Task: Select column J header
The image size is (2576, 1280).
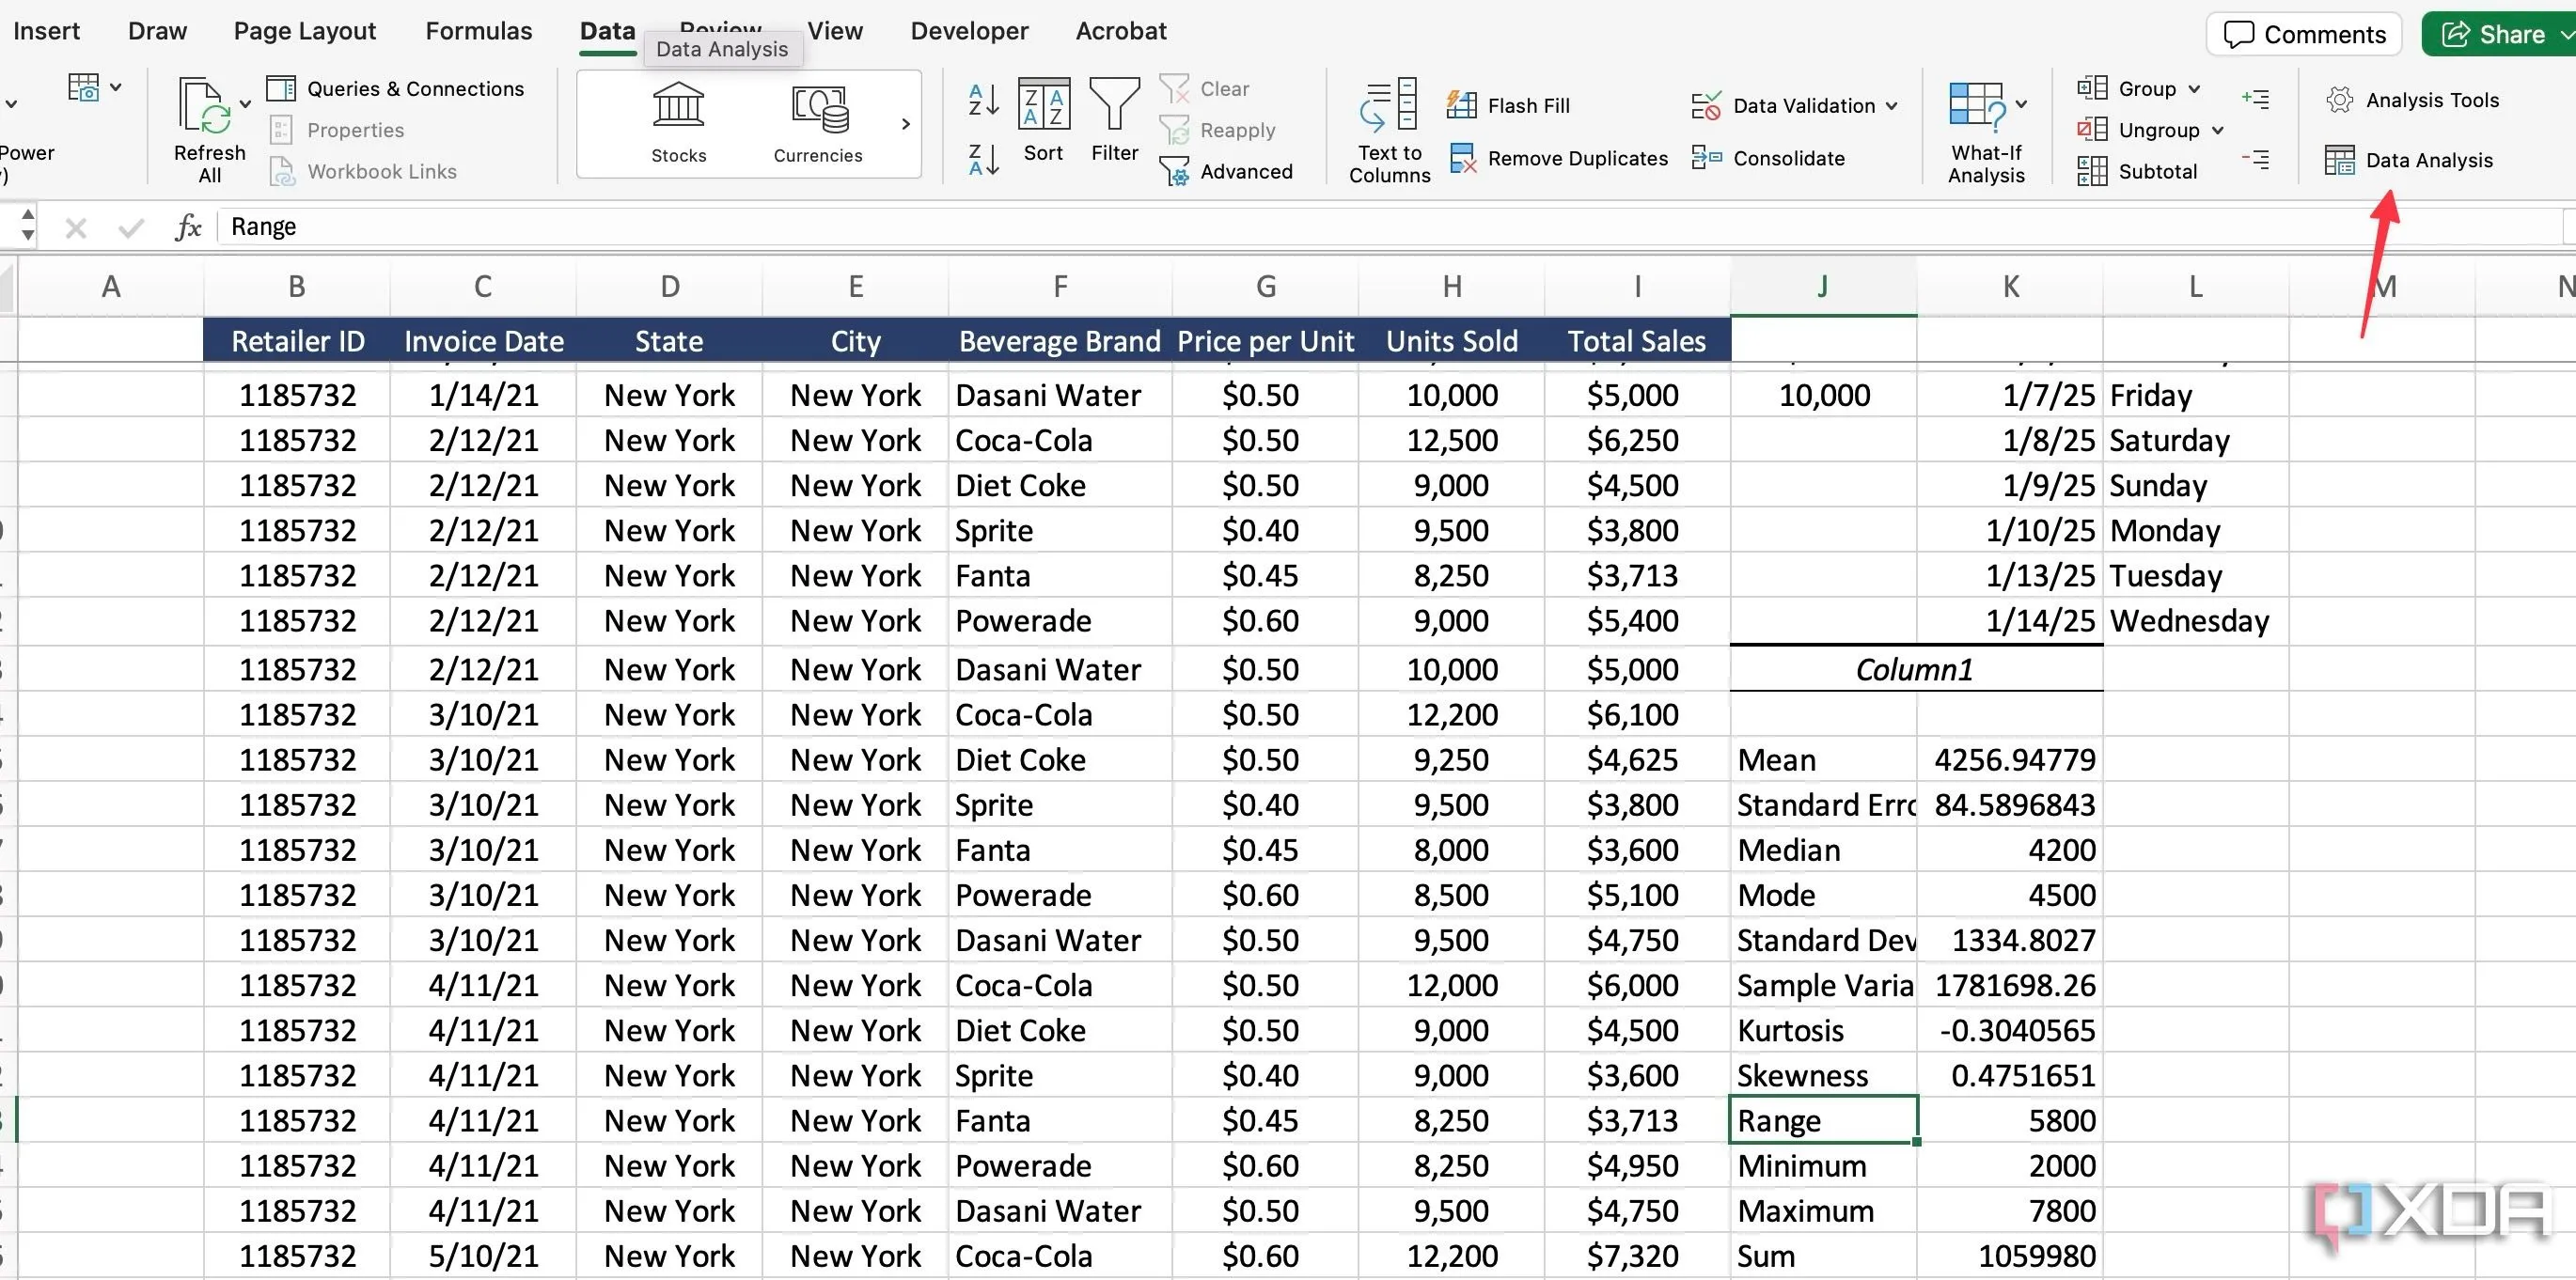Action: pyautogui.click(x=1822, y=287)
